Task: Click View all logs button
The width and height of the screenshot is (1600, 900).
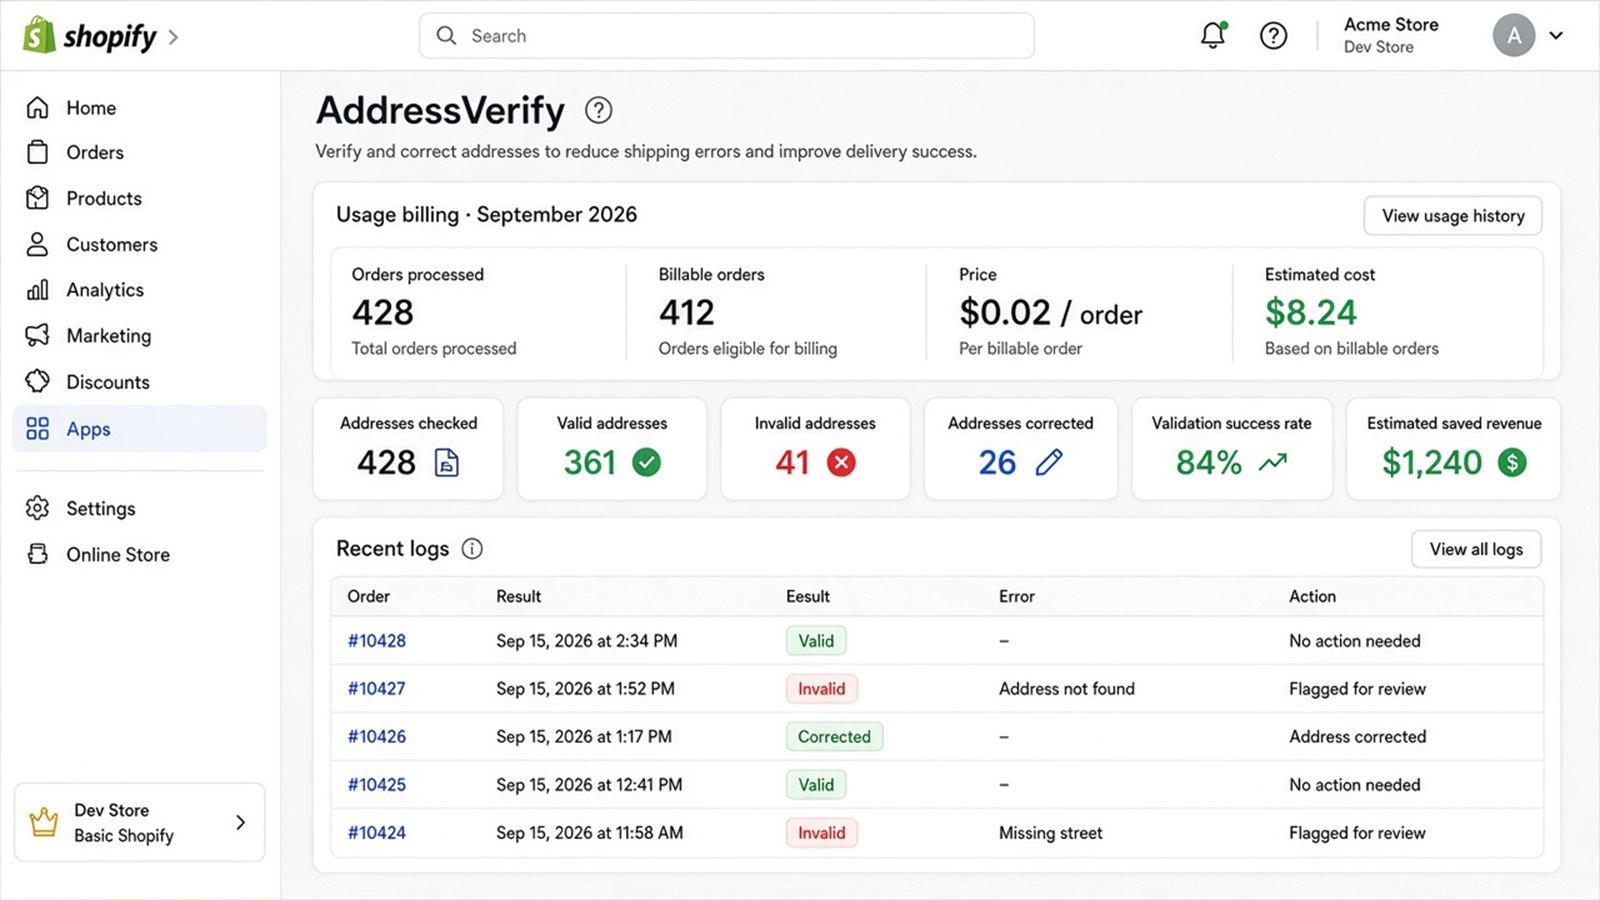Action: pyautogui.click(x=1476, y=549)
